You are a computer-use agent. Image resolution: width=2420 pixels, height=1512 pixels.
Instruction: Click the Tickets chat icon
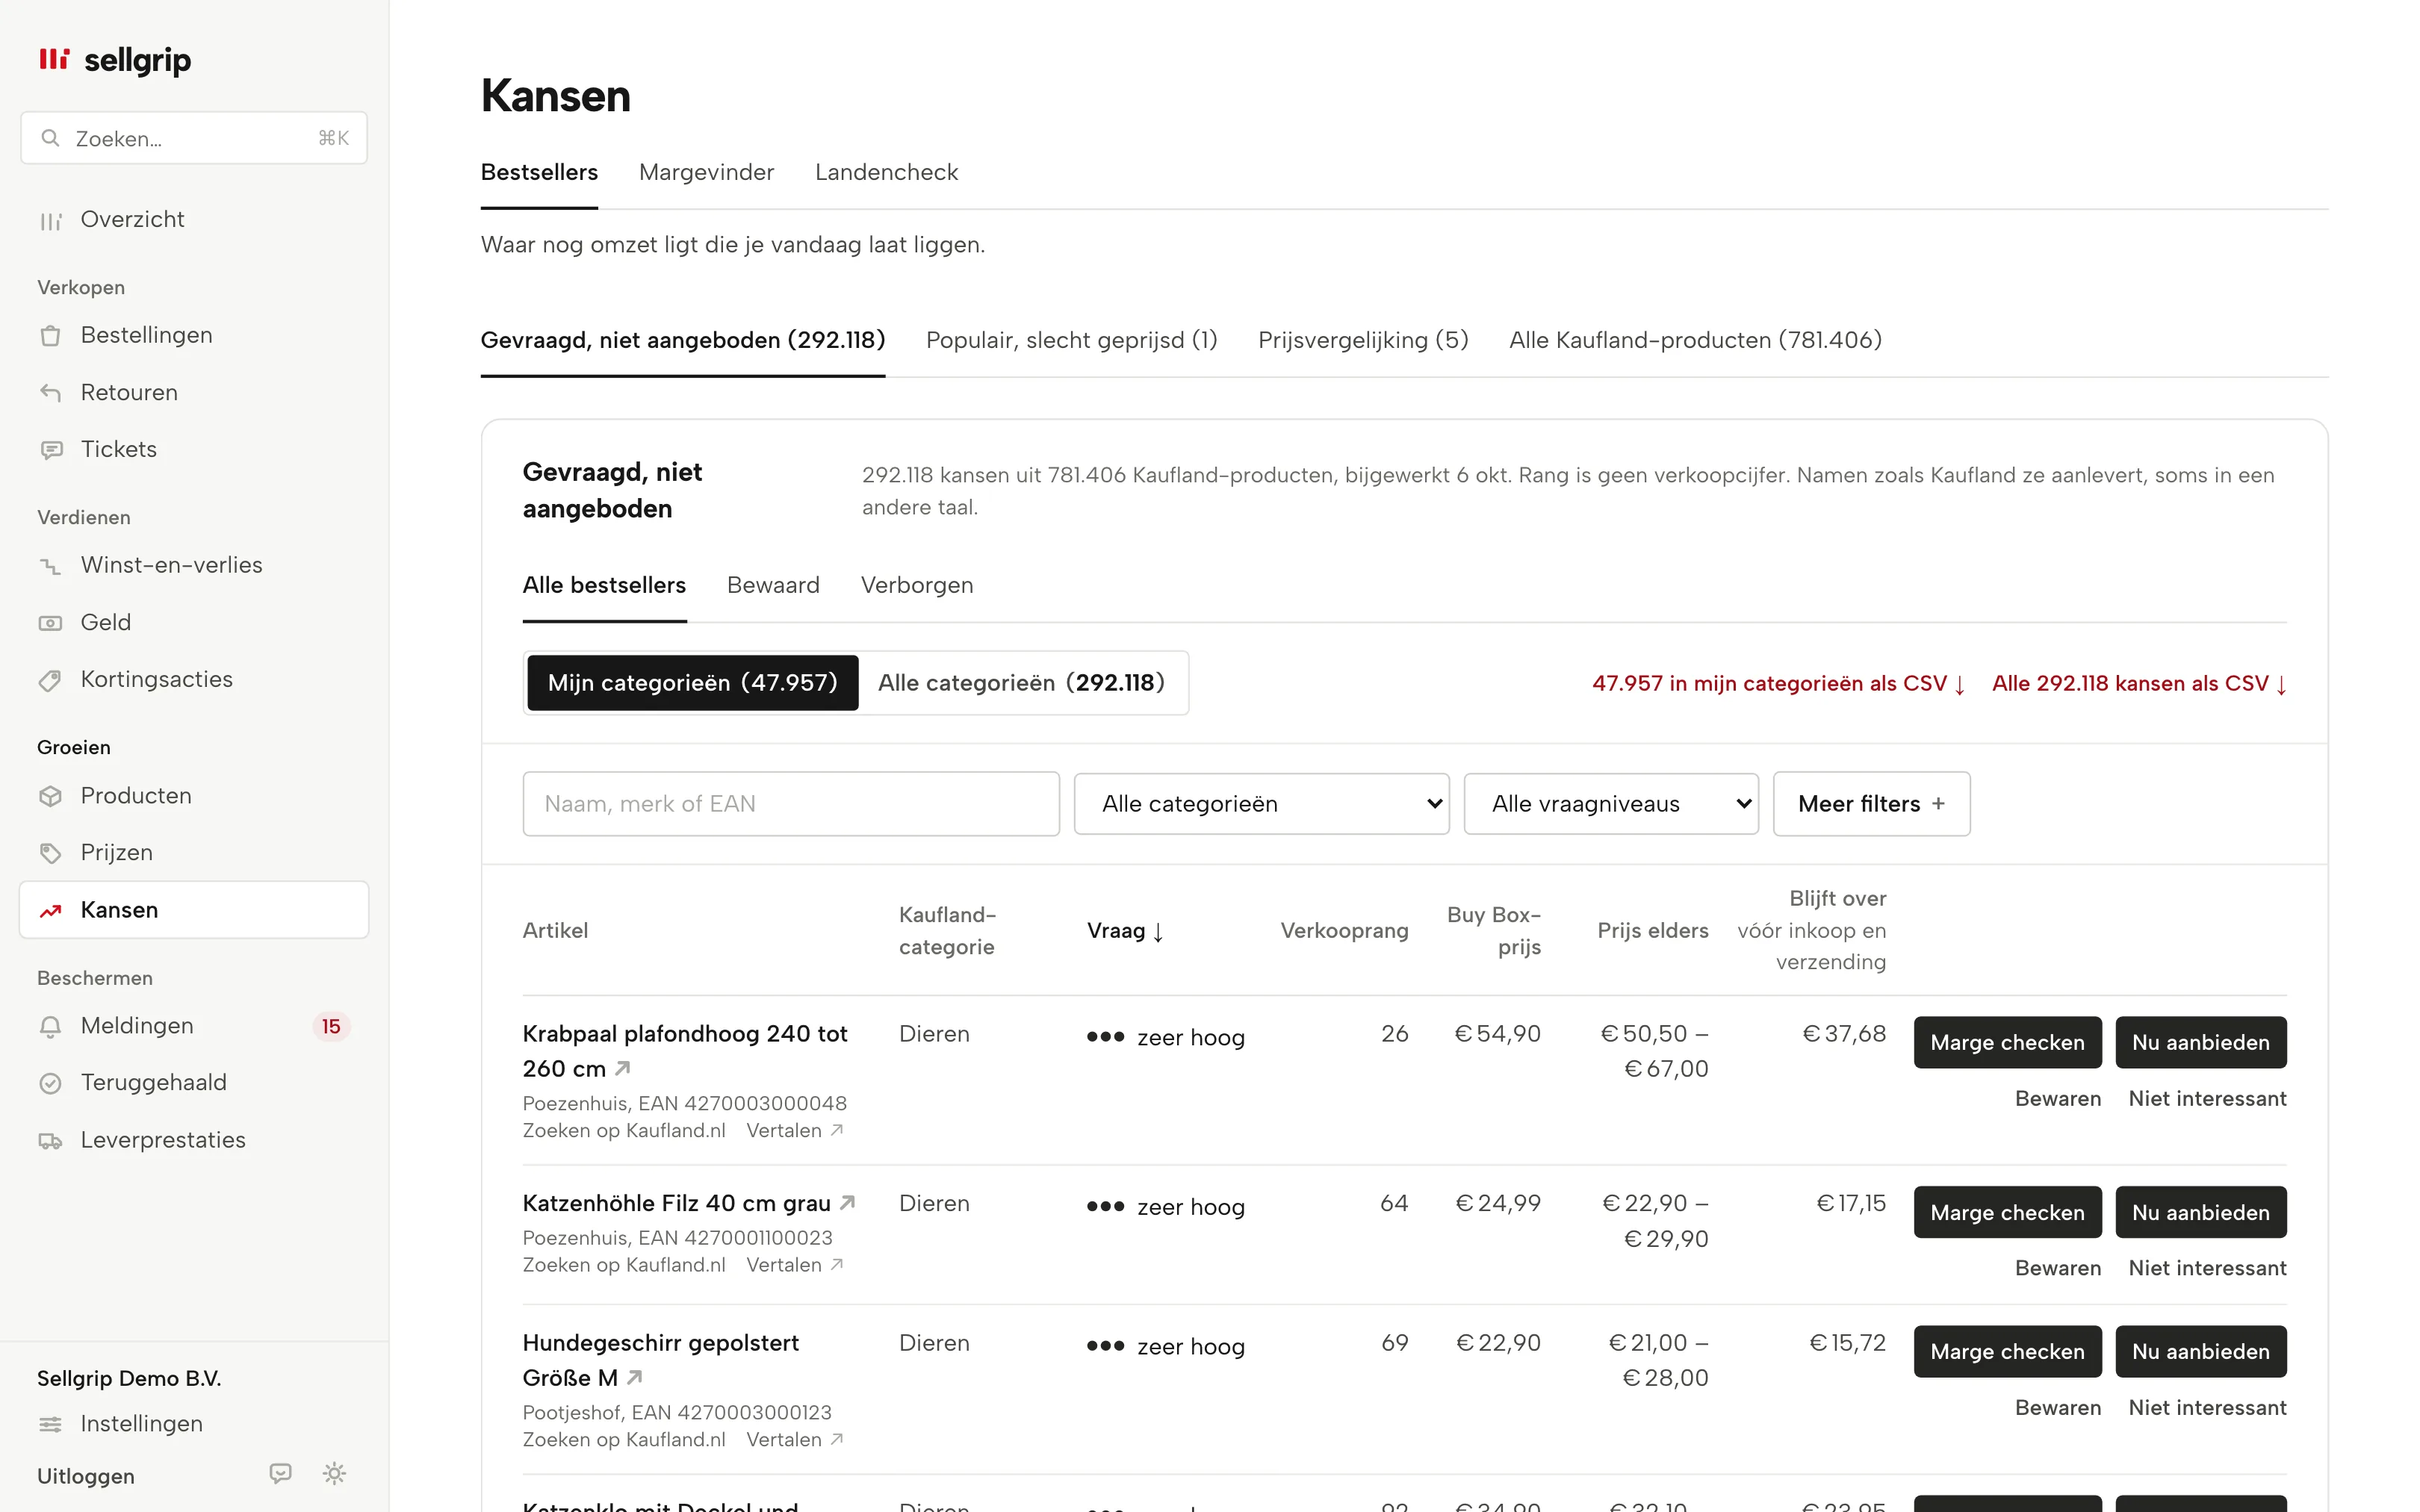[x=51, y=450]
